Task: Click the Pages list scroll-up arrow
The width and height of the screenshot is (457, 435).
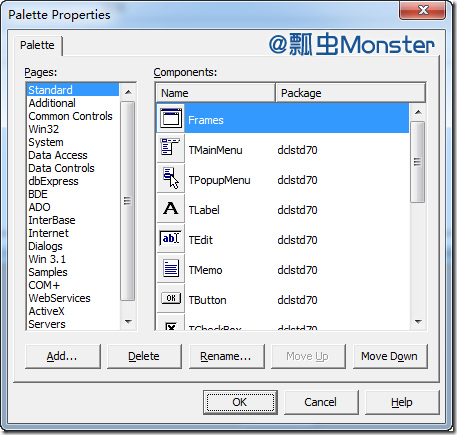Action: [128, 92]
